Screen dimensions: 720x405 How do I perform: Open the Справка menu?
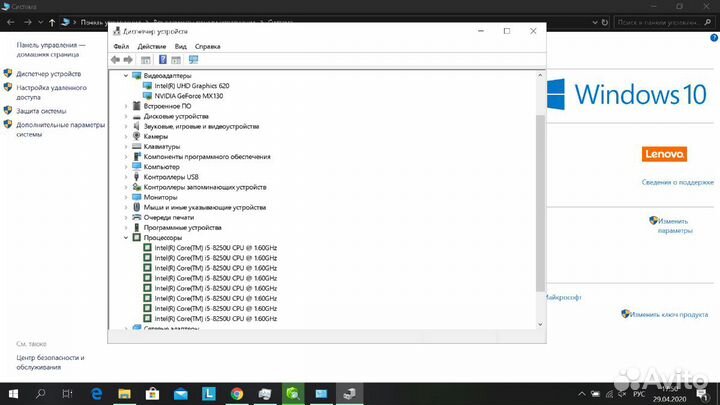click(x=207, y=46)
